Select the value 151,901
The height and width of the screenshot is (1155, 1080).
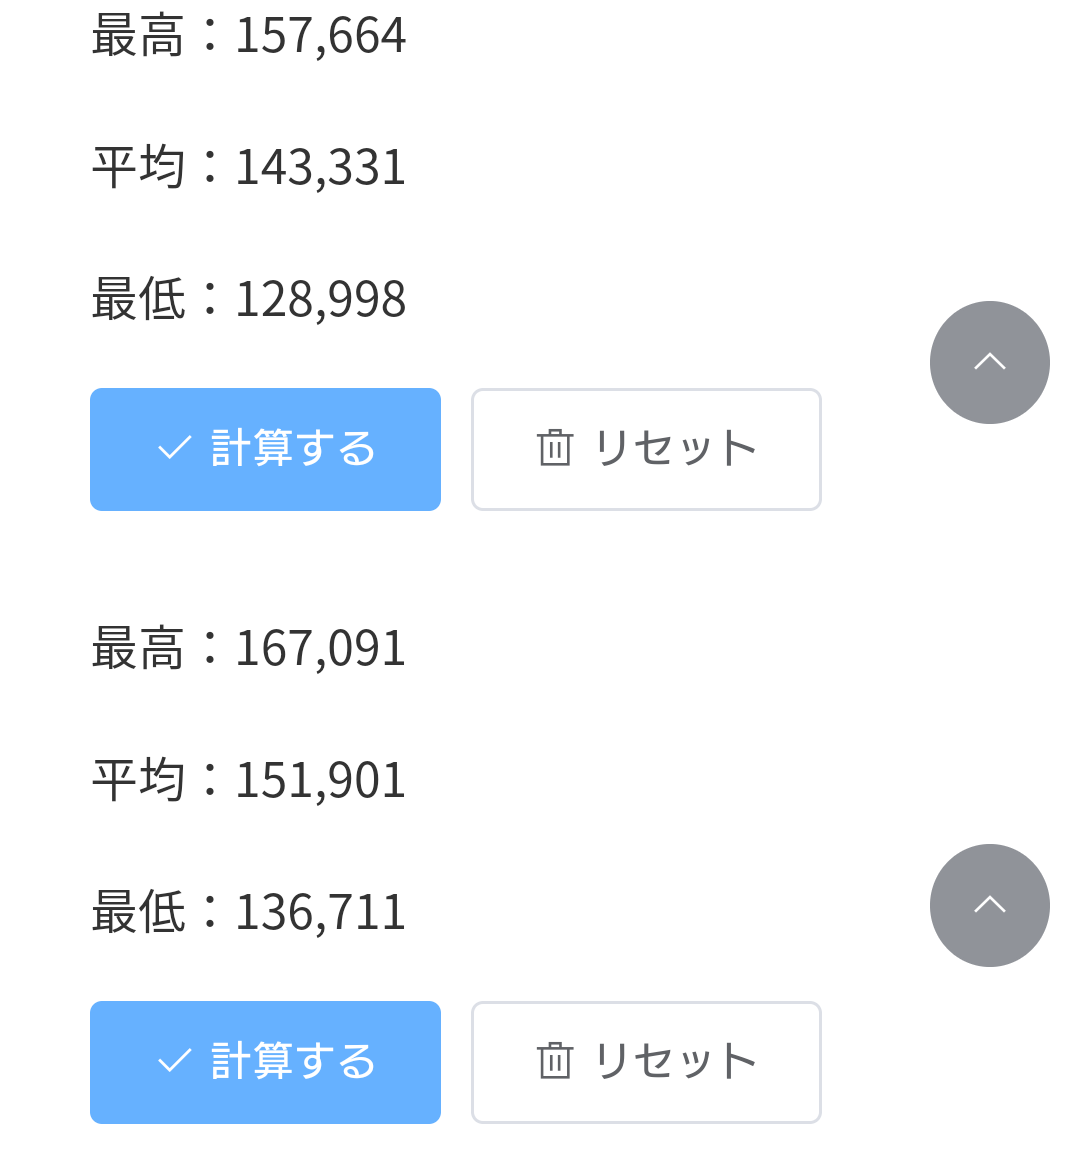click(x=320, y=780)
